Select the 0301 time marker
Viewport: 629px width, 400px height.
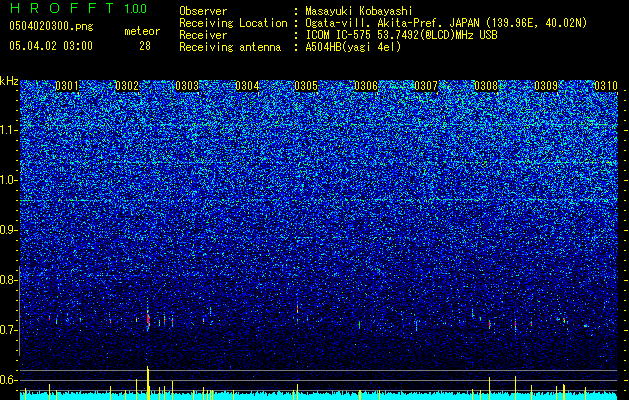pos(67,86)
